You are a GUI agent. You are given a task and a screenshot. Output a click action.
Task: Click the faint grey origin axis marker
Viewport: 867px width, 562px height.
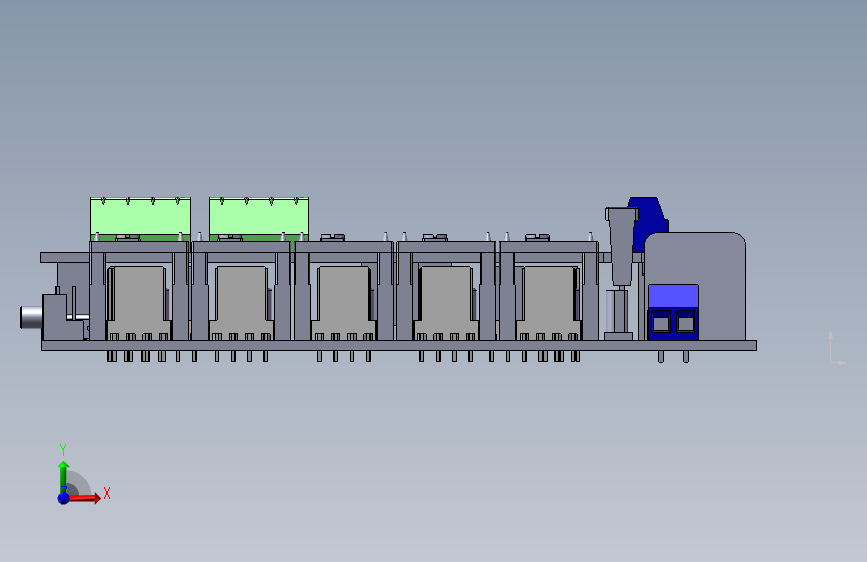click(x=836, y=348)
